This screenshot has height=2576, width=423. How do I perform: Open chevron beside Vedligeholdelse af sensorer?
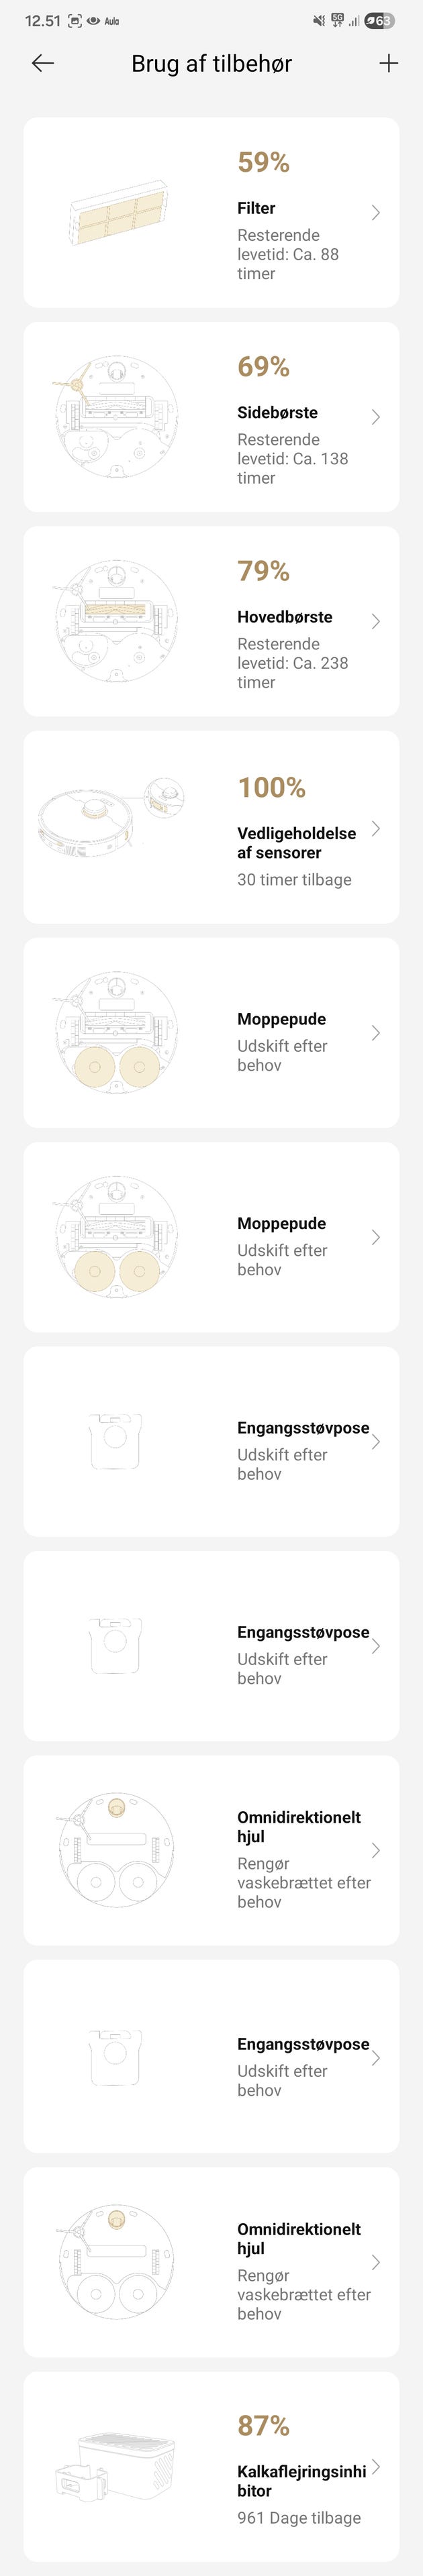click(x=375, y=828)
